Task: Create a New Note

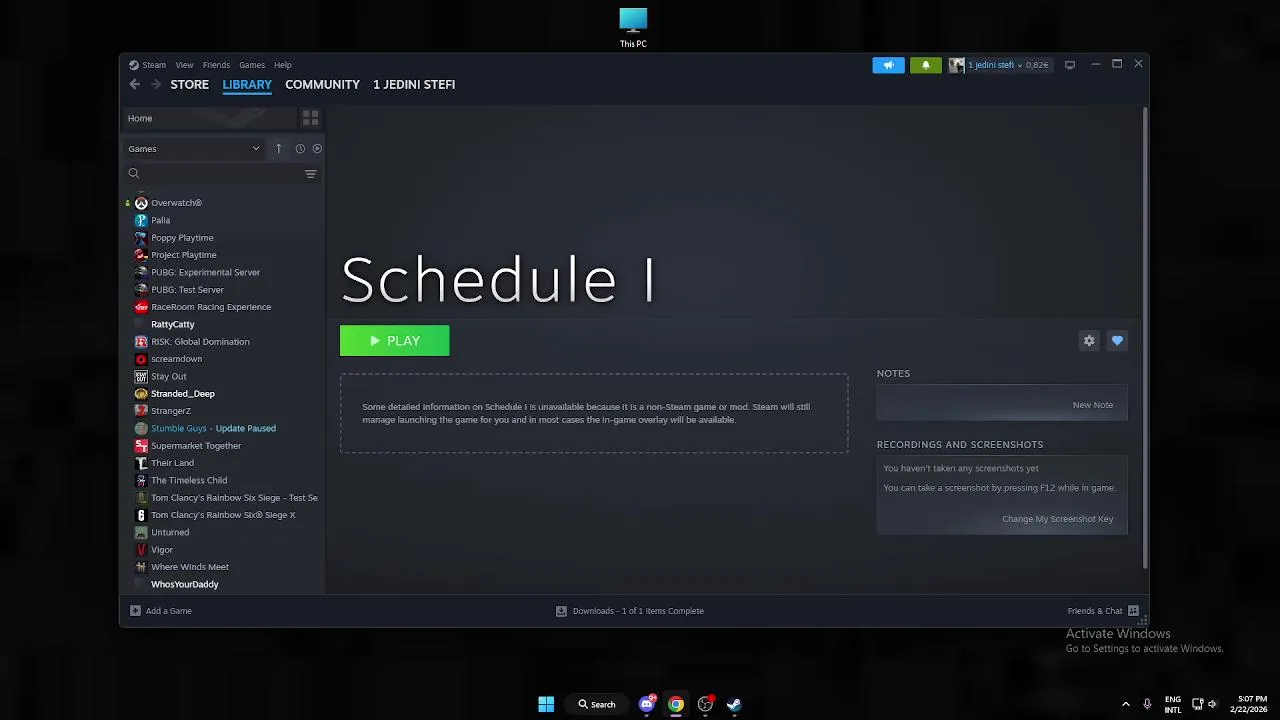Action: pyautogui.click(x=1092, y=405)
